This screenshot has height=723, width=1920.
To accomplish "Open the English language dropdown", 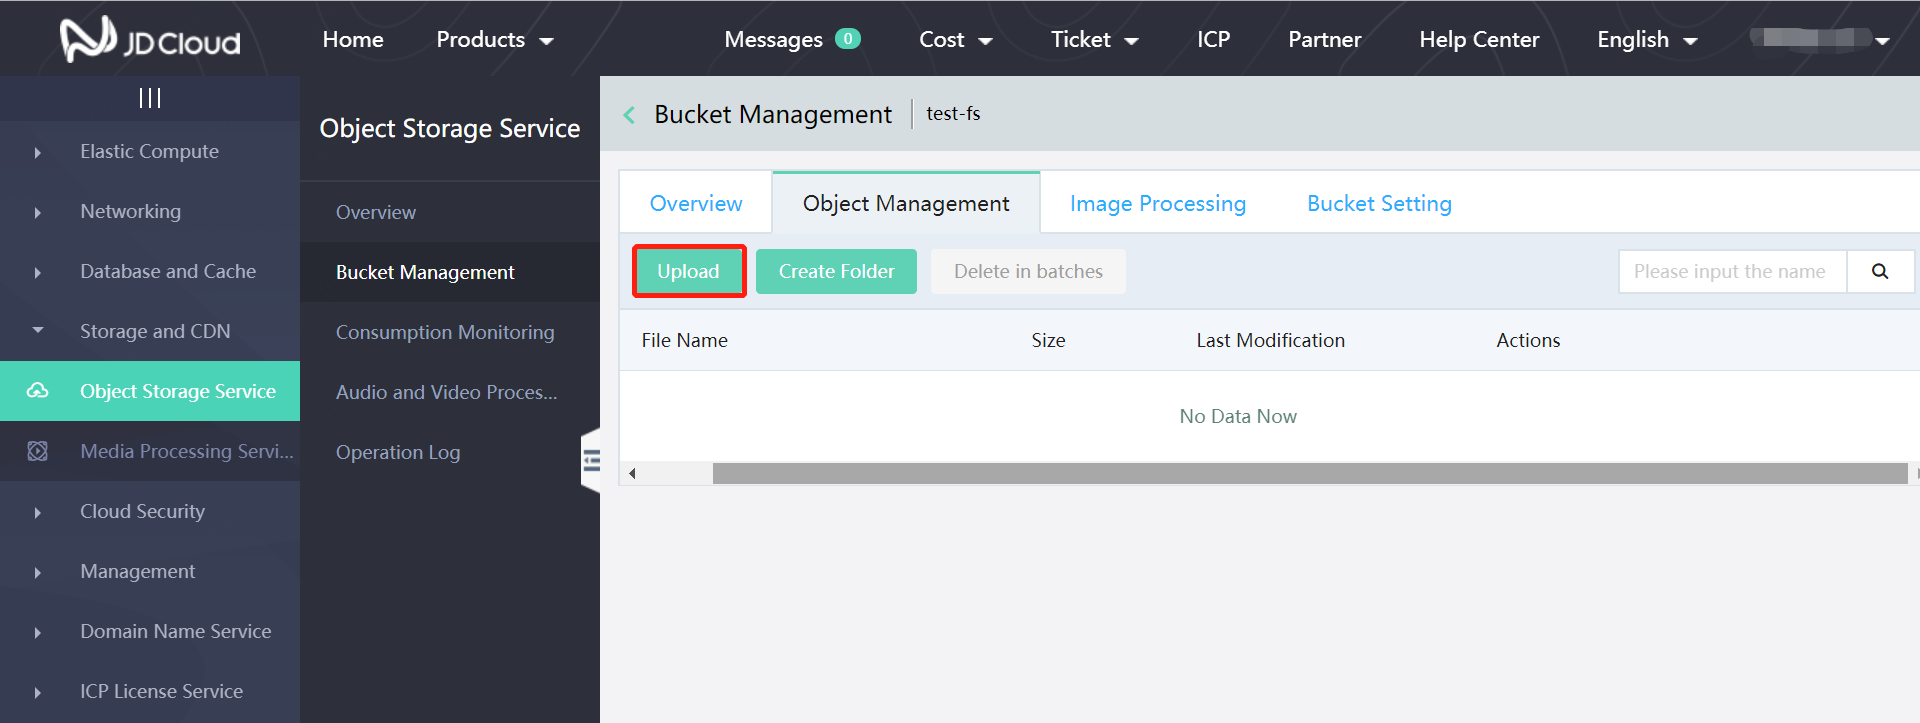I will [1647, 40].
